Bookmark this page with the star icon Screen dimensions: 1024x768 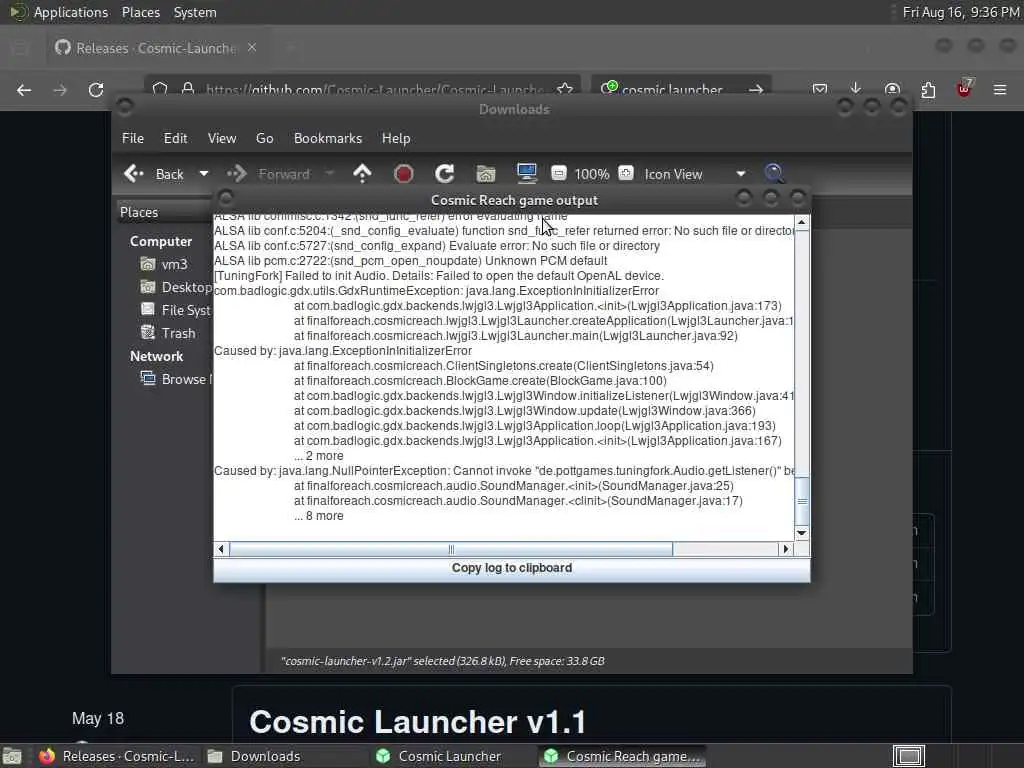[565, 89]
